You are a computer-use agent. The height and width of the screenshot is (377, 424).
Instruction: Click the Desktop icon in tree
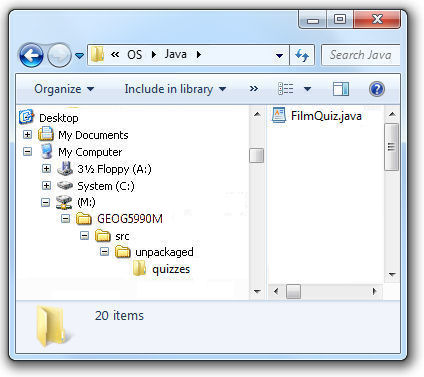tap(26, 117)
